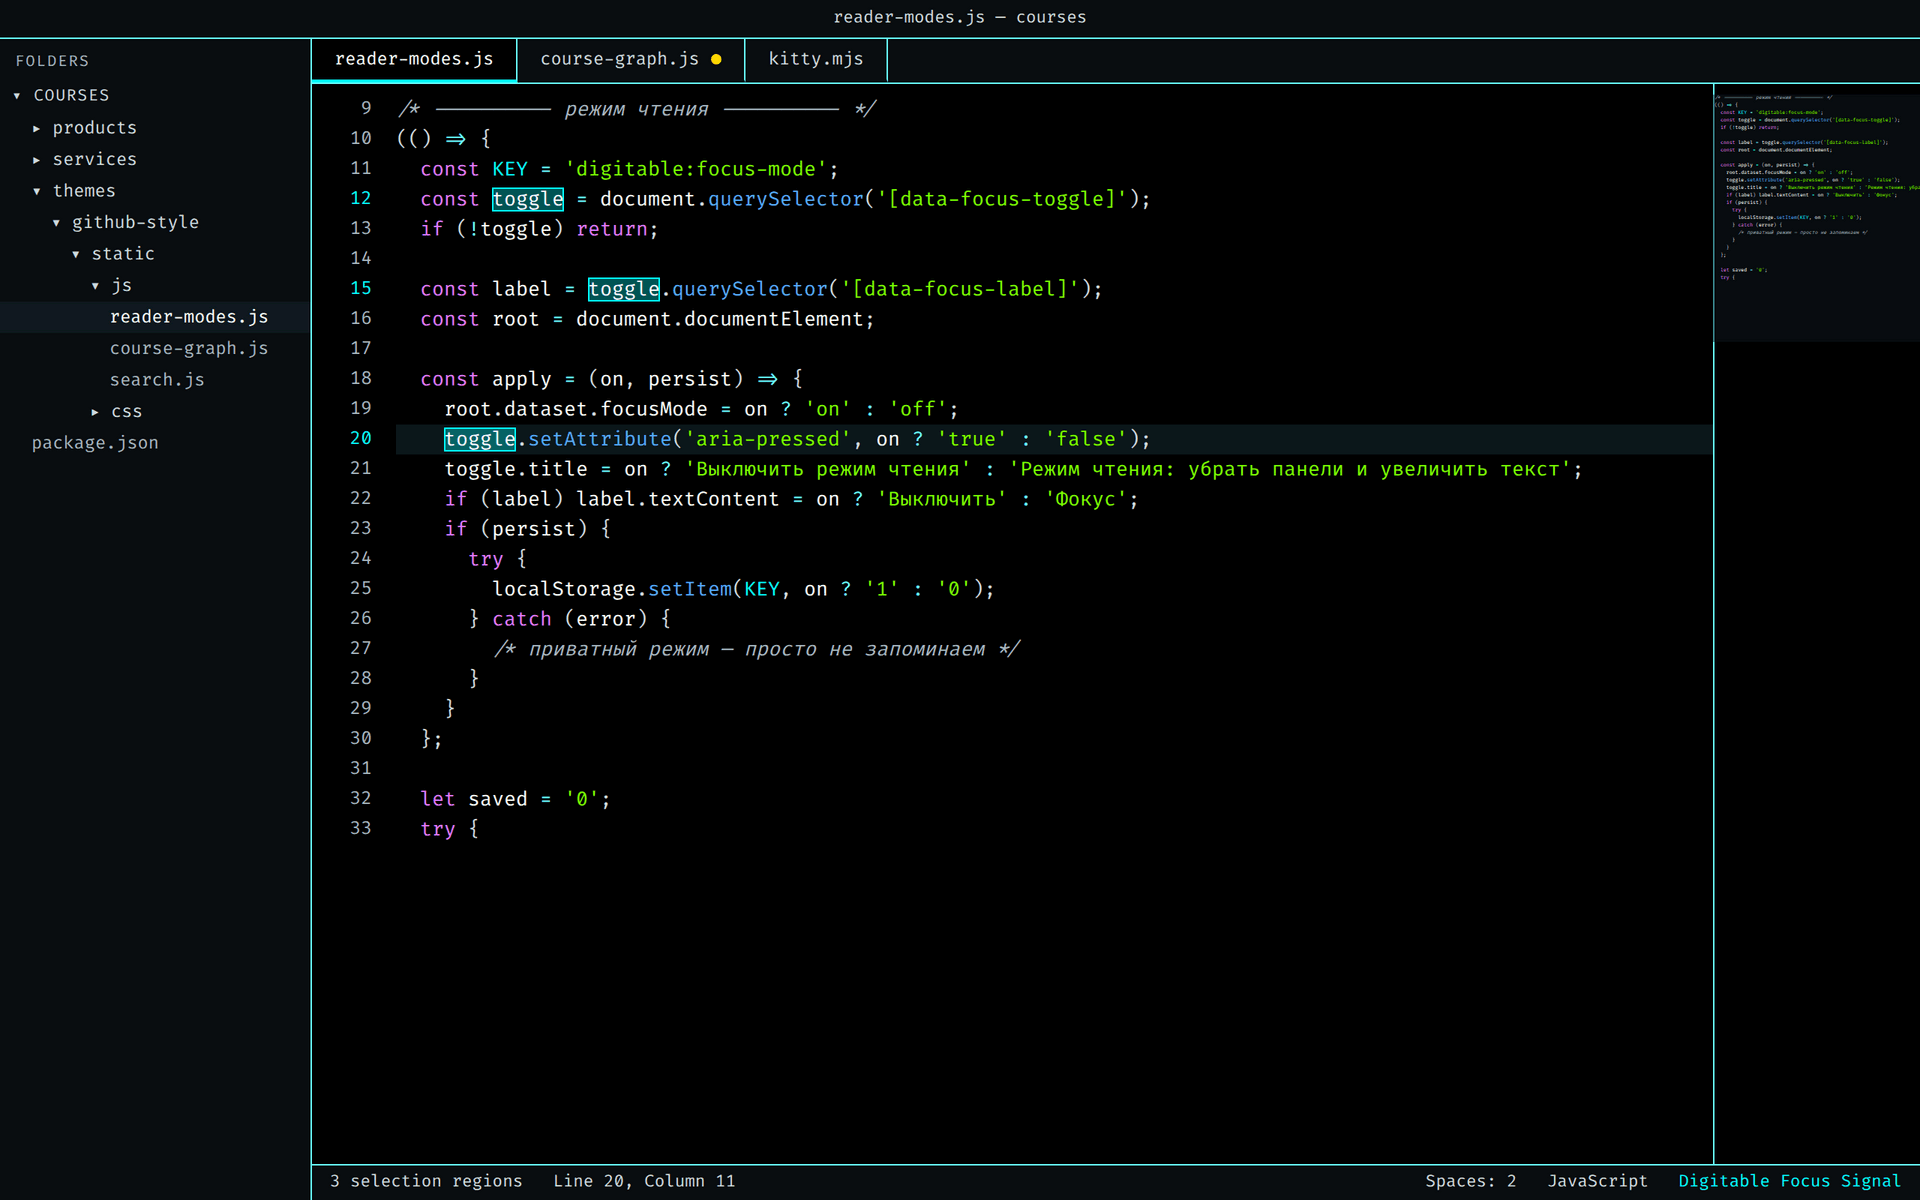Select the products folder name

[95, 128]
